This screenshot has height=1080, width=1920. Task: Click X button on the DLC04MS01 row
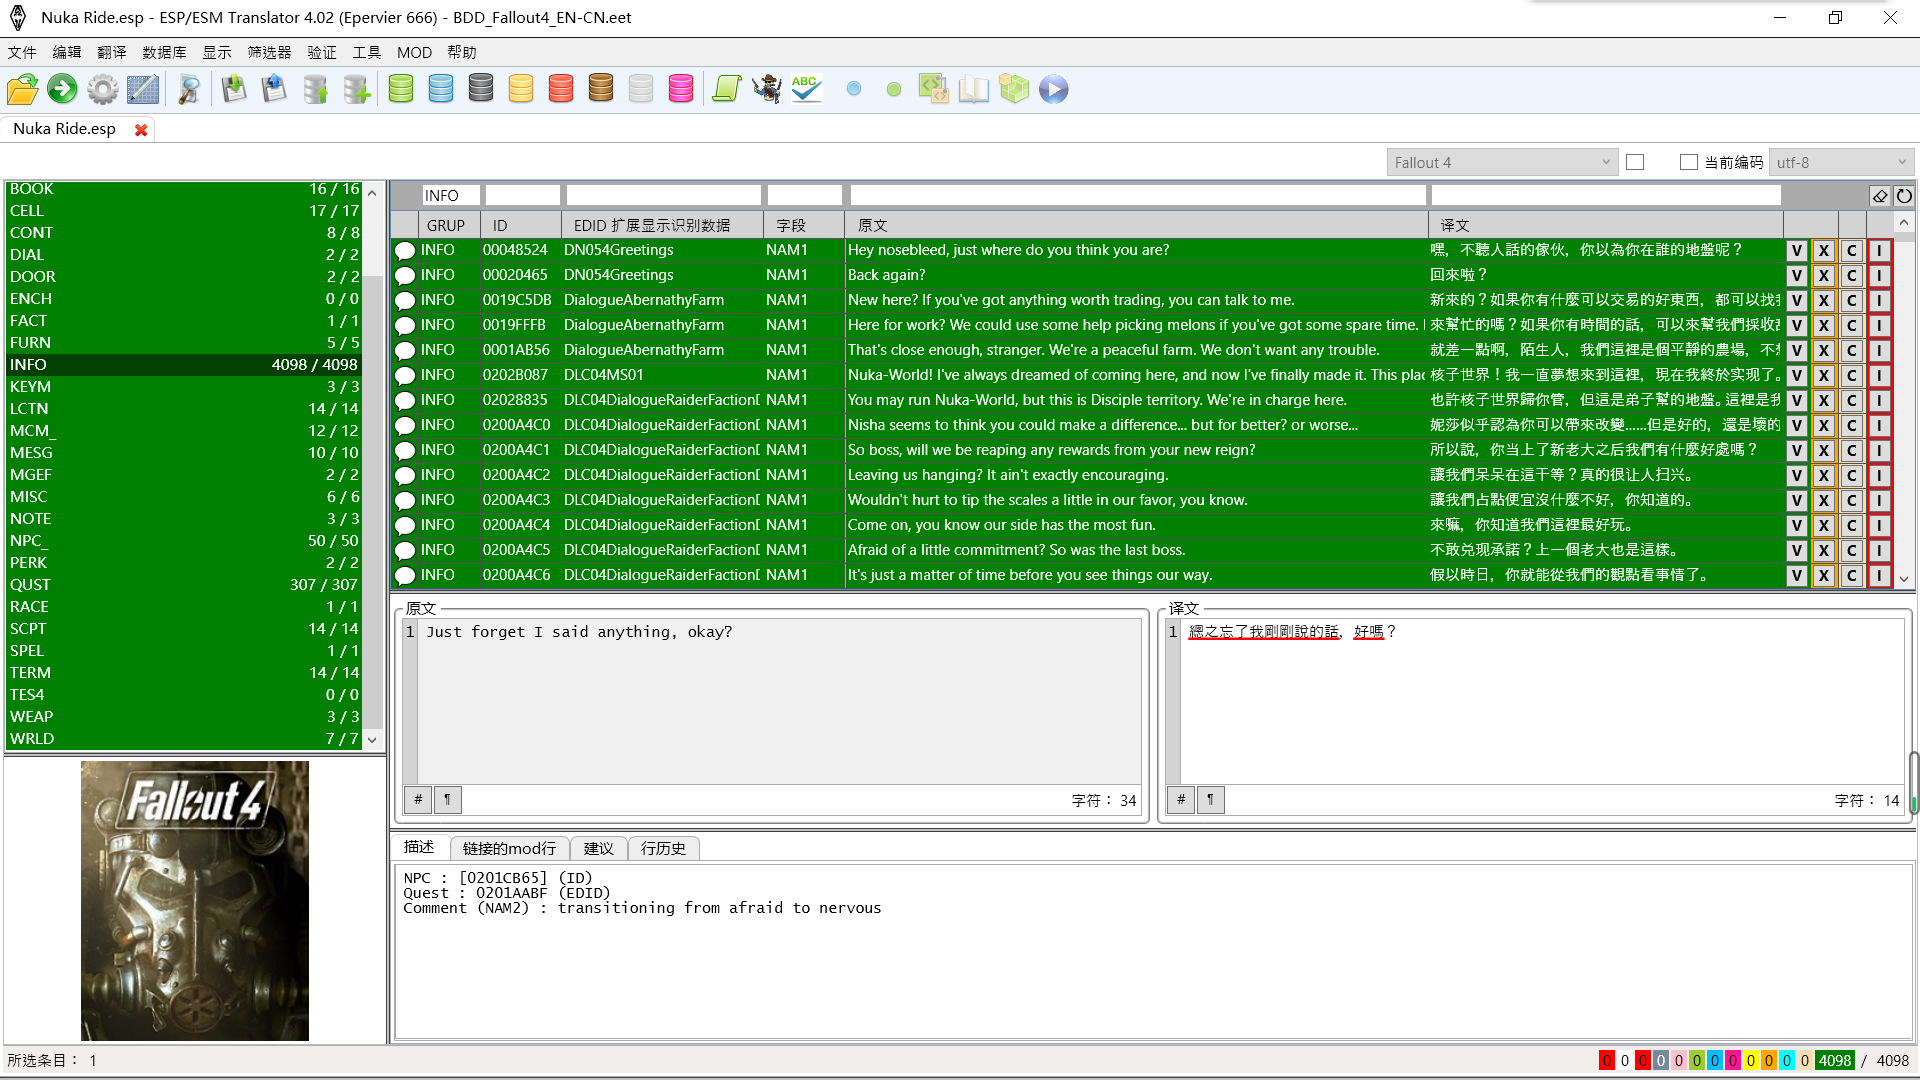[x=1824, y=375]
